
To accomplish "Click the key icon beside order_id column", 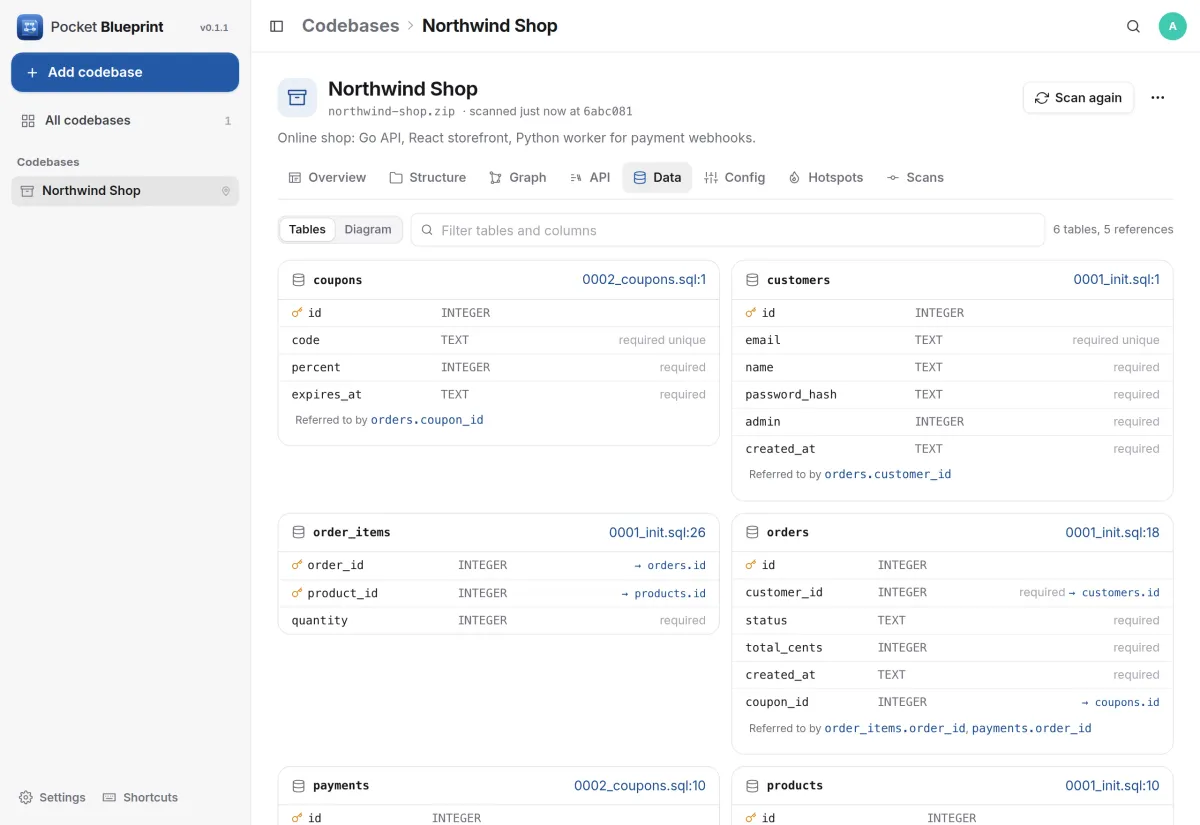I will [297, 565].
